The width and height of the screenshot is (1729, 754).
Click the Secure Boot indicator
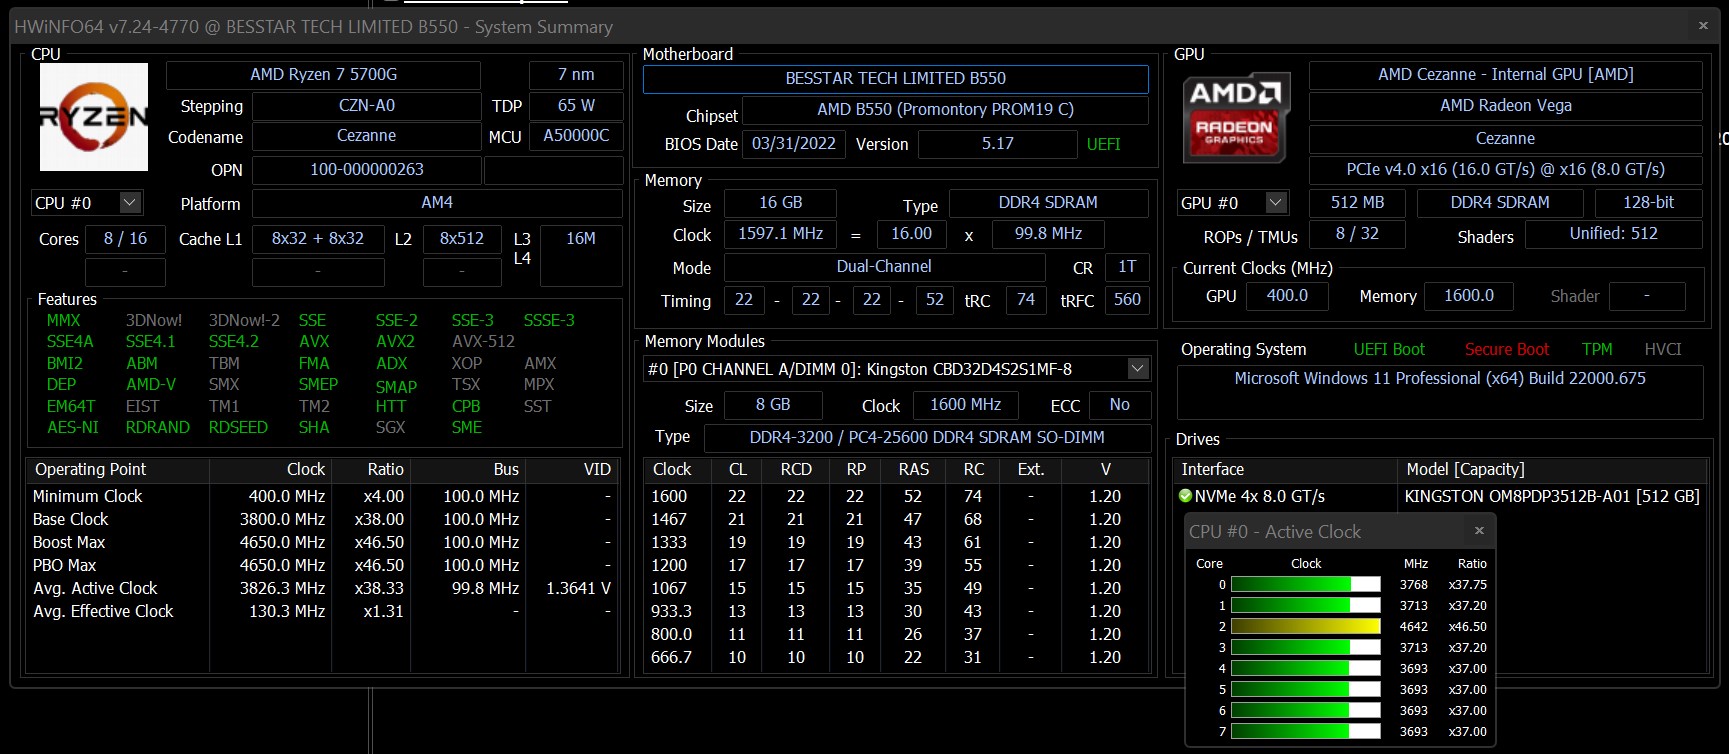[x=1507, y=350]
